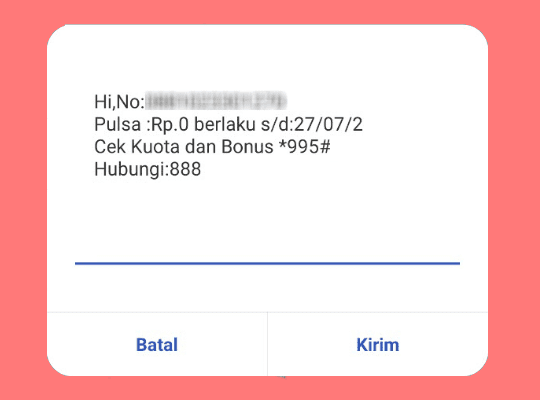The image size is (540, 400).
Task: Click the divider between Batal and Kirim
Action: pos(267,344)
